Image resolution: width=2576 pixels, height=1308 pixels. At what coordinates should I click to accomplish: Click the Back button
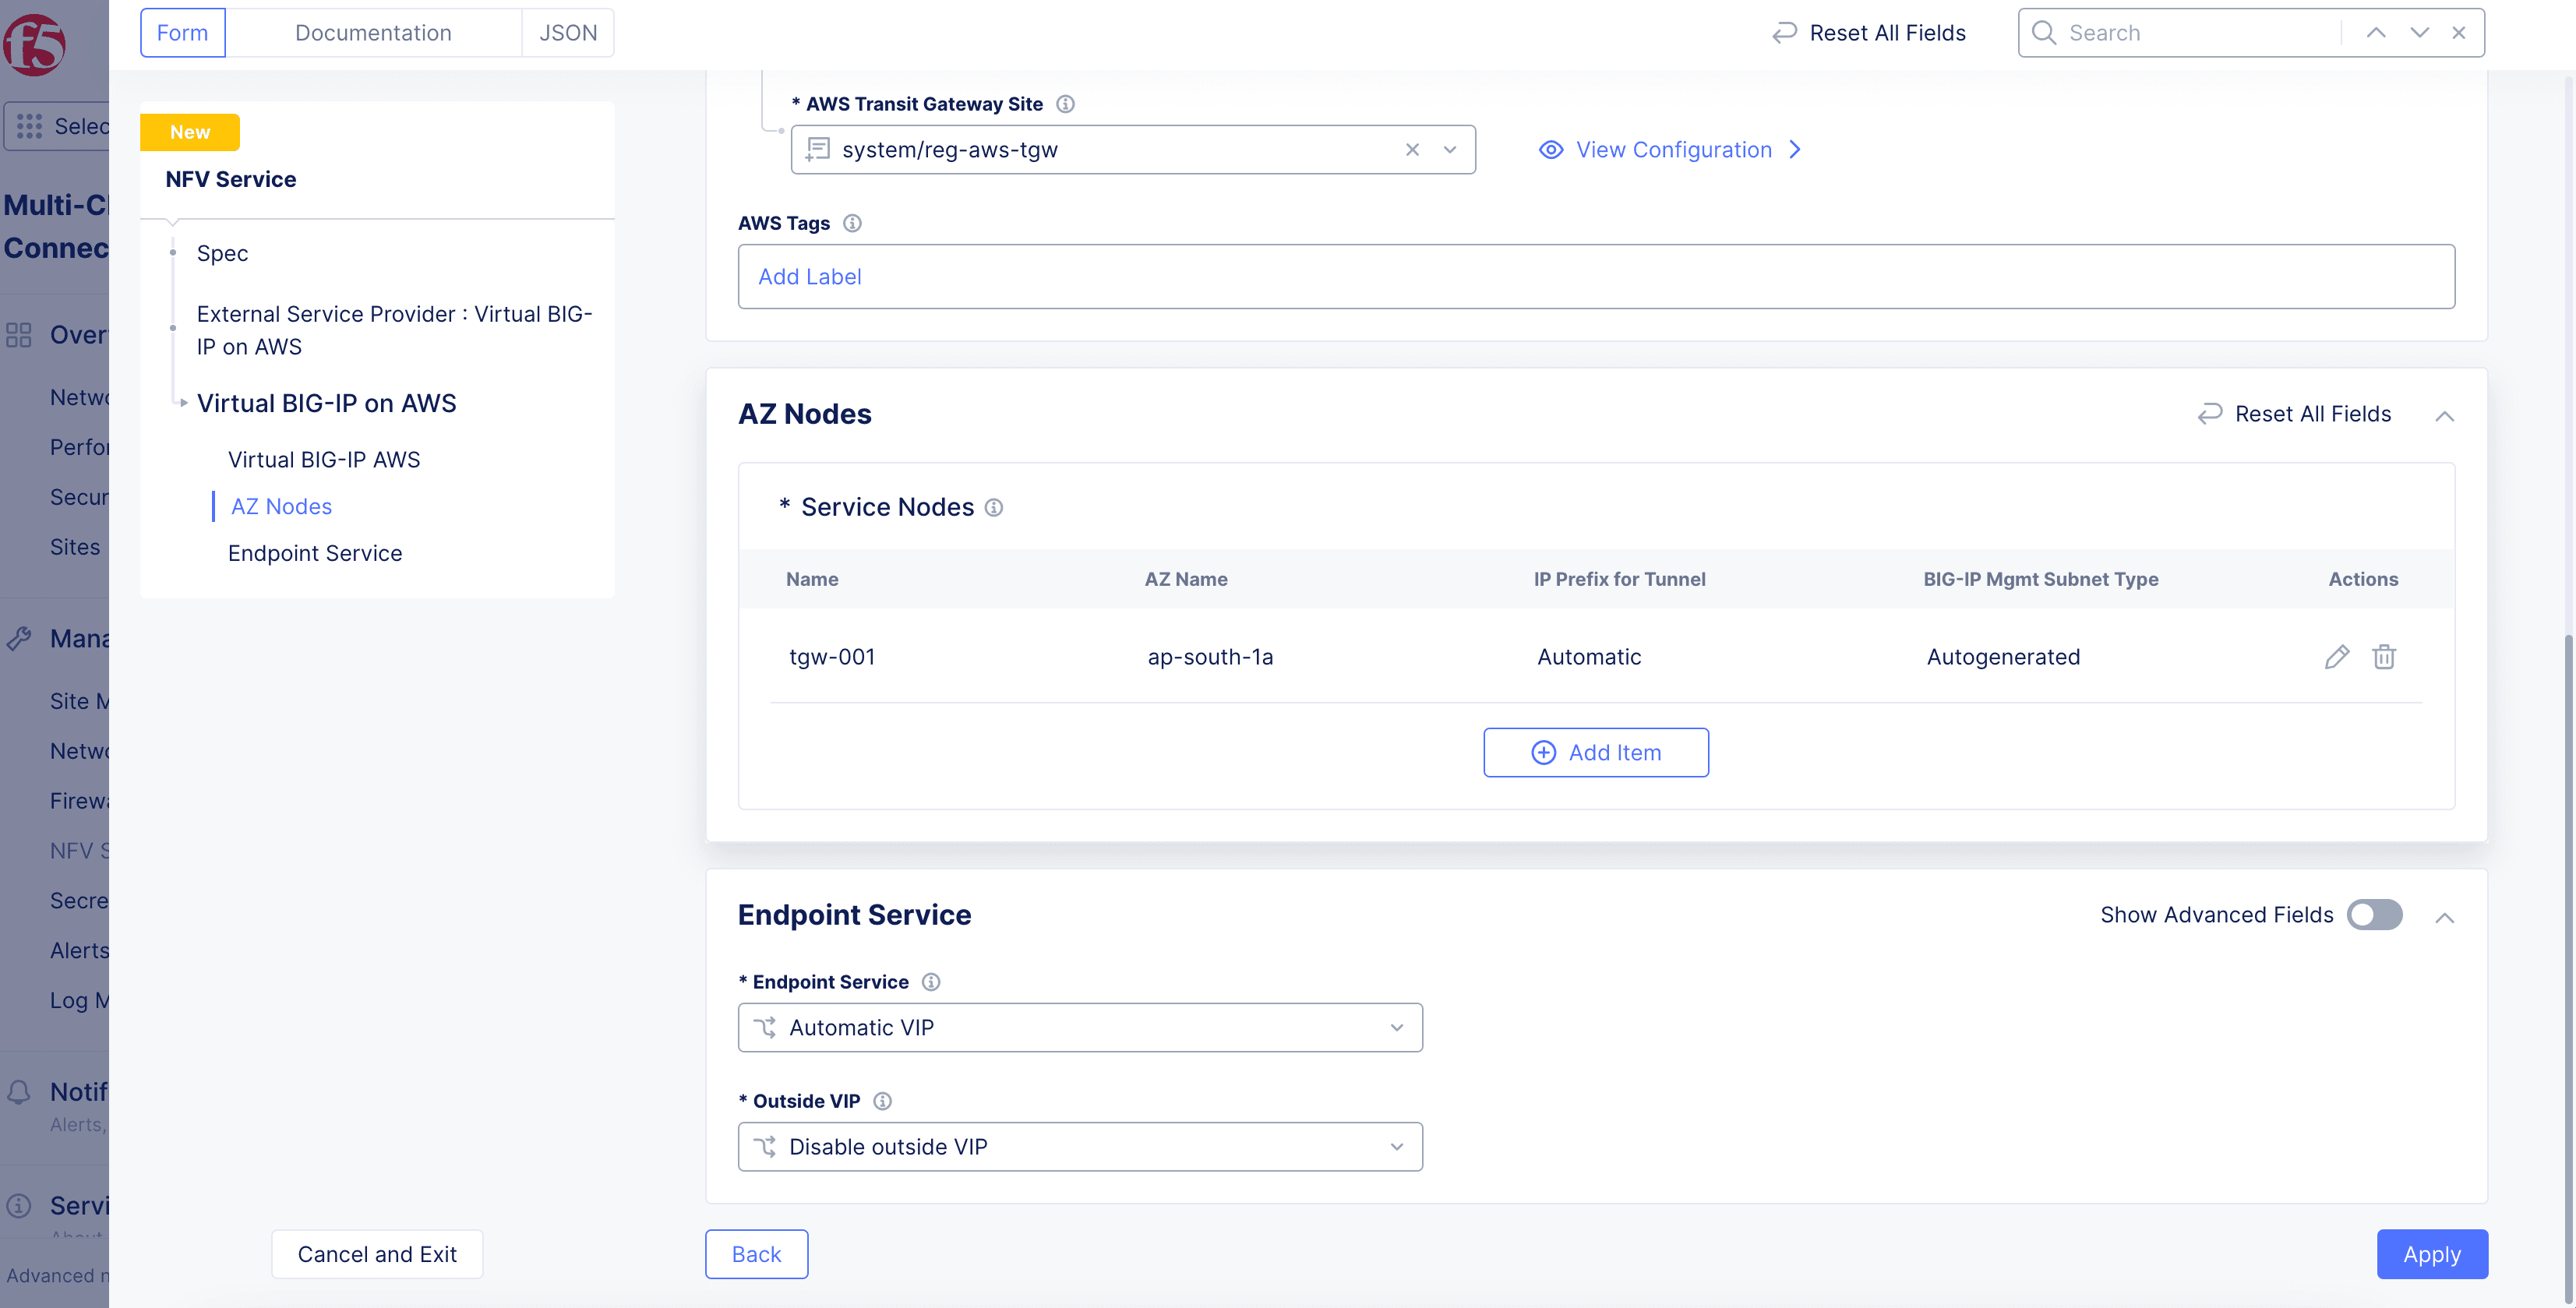(756, 1254)
